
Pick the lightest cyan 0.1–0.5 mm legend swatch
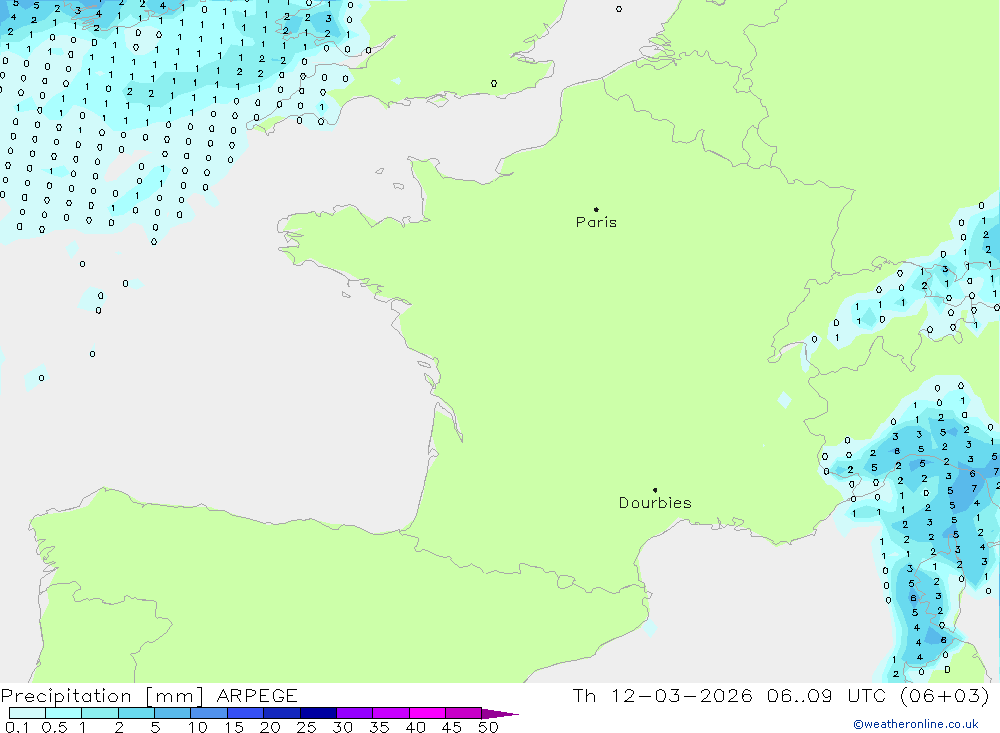click(27, 713)
